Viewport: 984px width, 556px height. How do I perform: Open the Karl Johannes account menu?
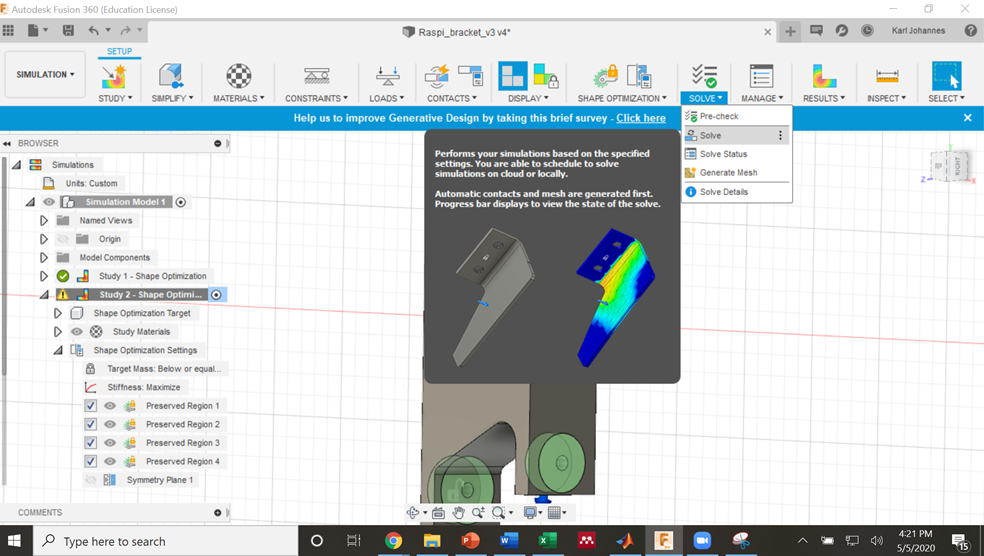(918, 30)
